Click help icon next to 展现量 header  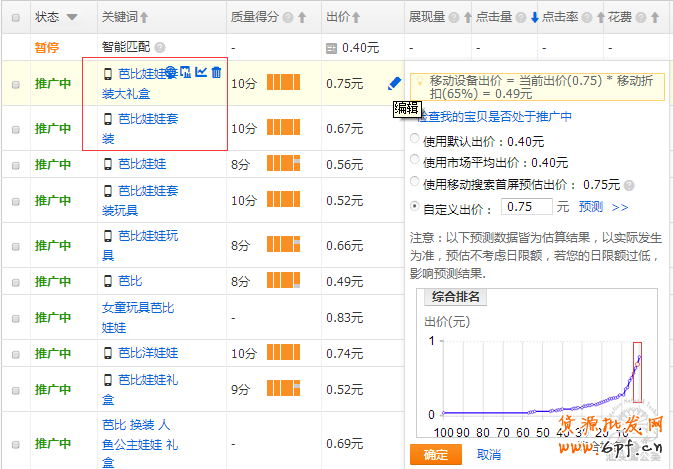click(452, 18)
